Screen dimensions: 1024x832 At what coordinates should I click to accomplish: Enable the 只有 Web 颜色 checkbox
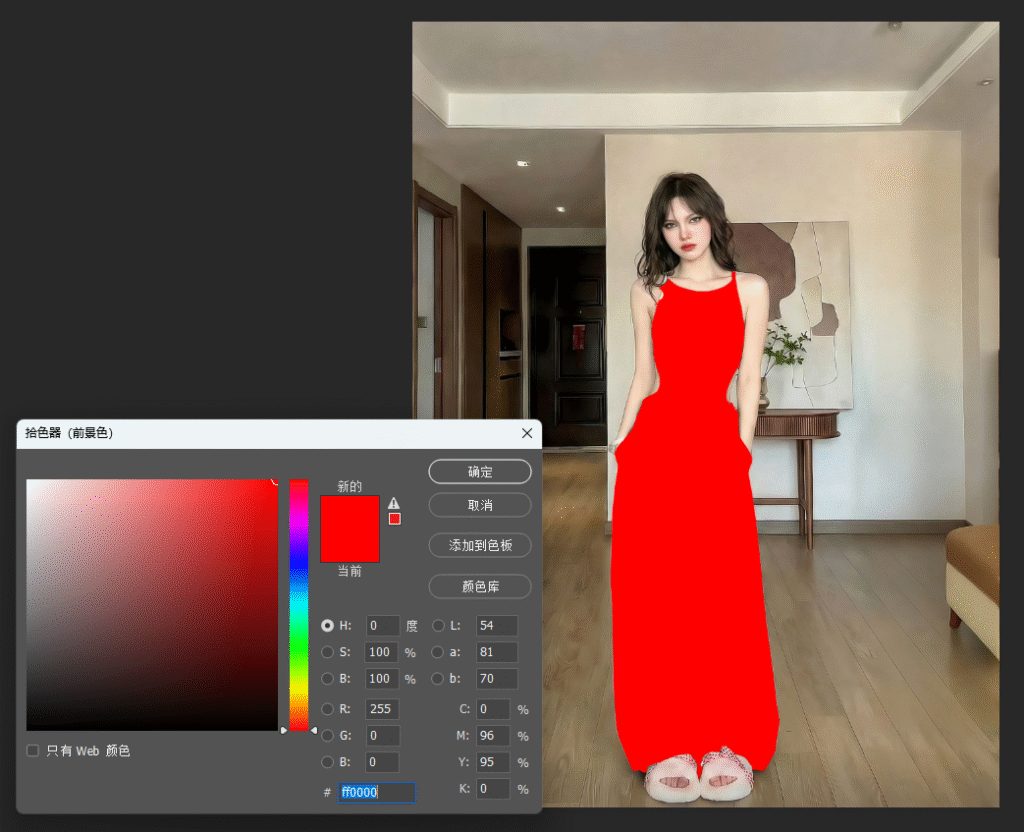click(x=33, y=750)
